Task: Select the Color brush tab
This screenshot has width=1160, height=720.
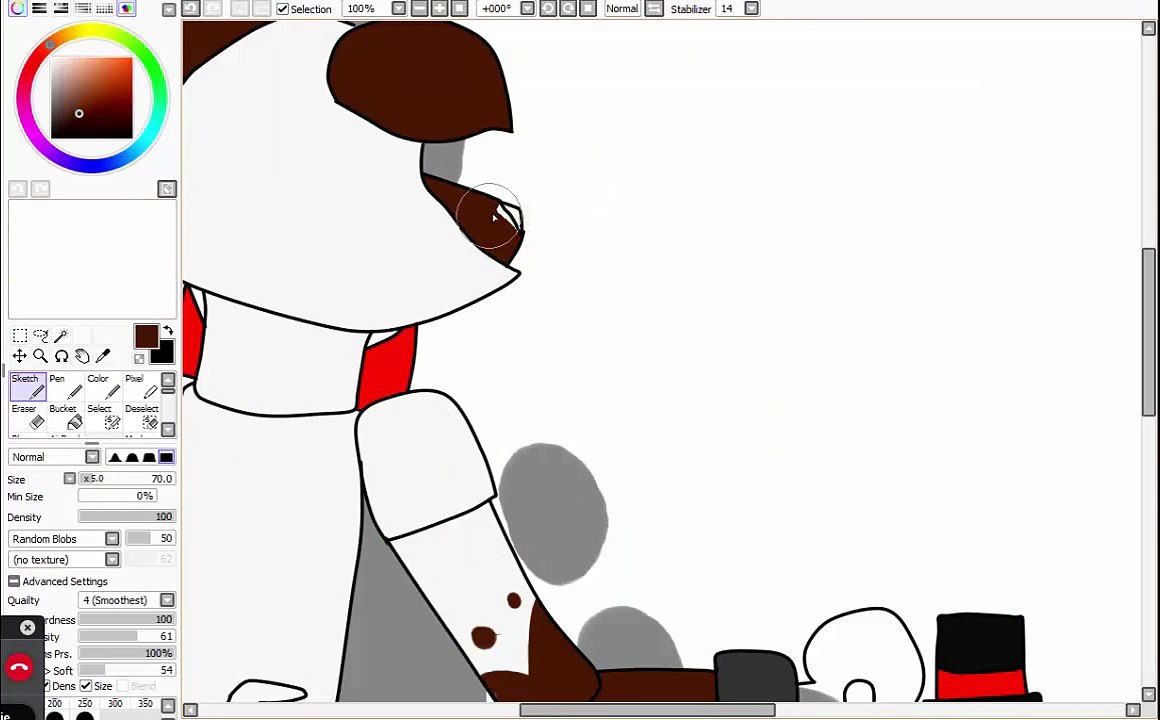Action: tap(103, 386)
